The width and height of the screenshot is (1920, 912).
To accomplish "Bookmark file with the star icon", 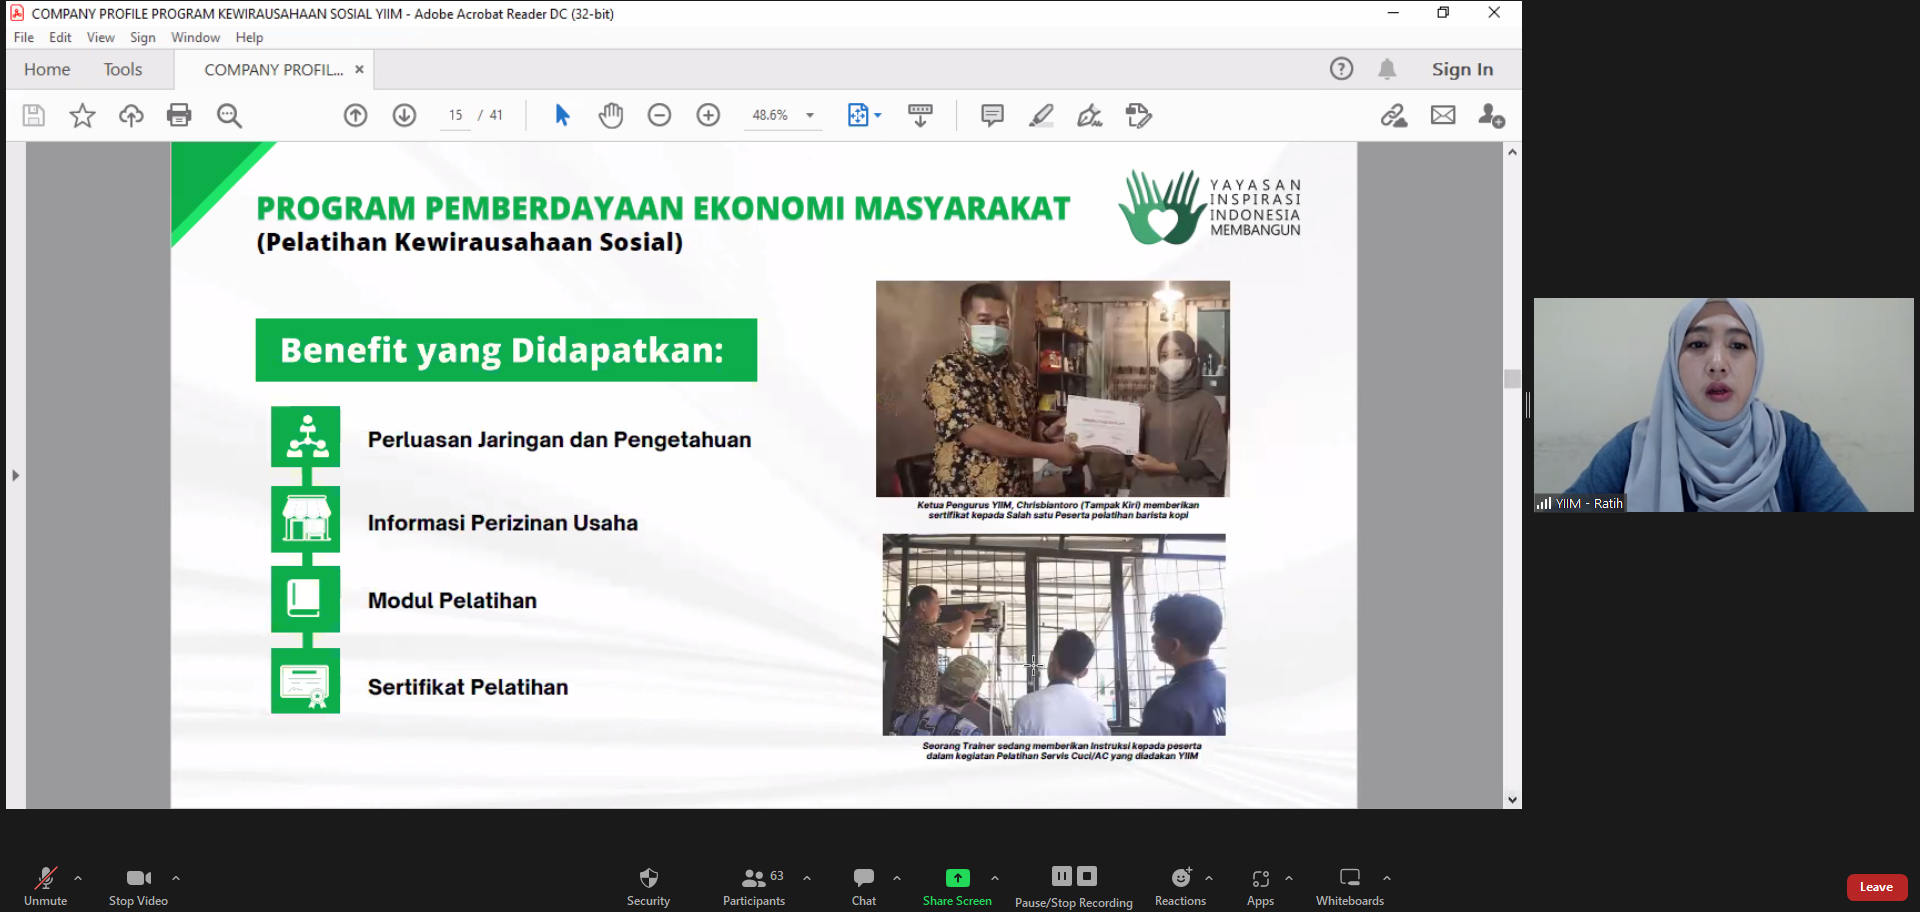I will (82, 116).
